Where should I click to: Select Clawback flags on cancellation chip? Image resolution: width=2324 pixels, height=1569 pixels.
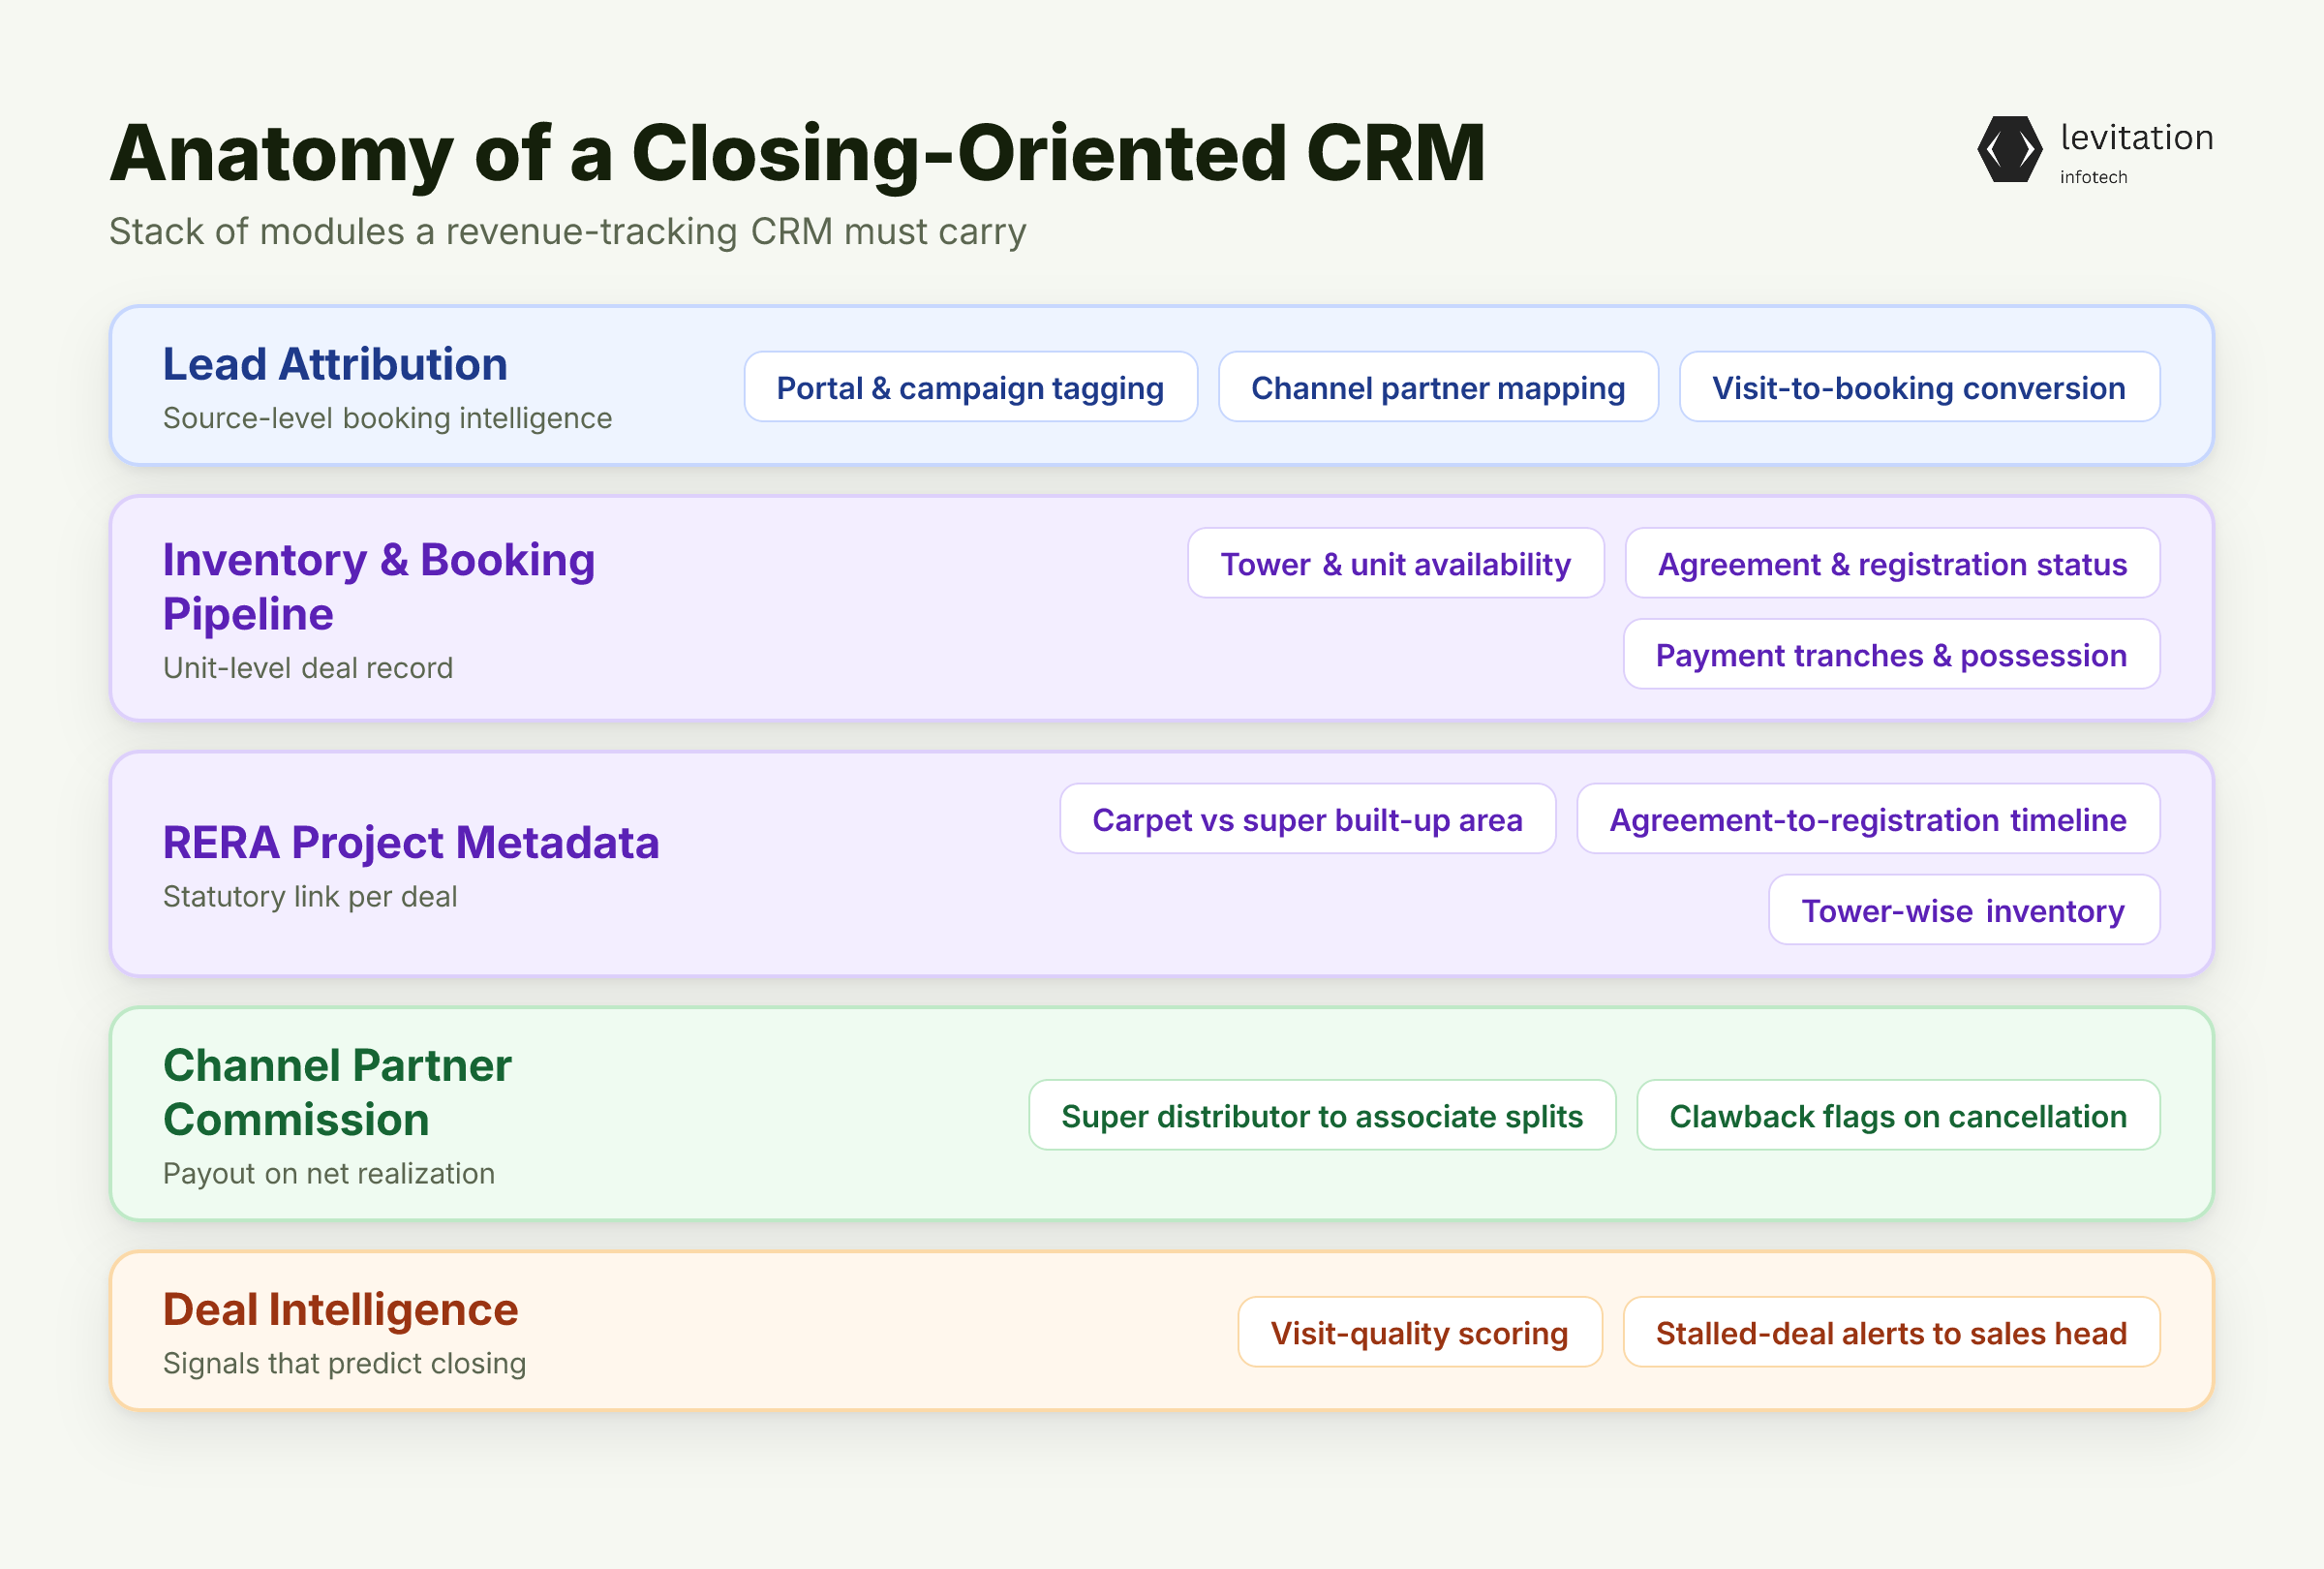pos(1898,1115)
